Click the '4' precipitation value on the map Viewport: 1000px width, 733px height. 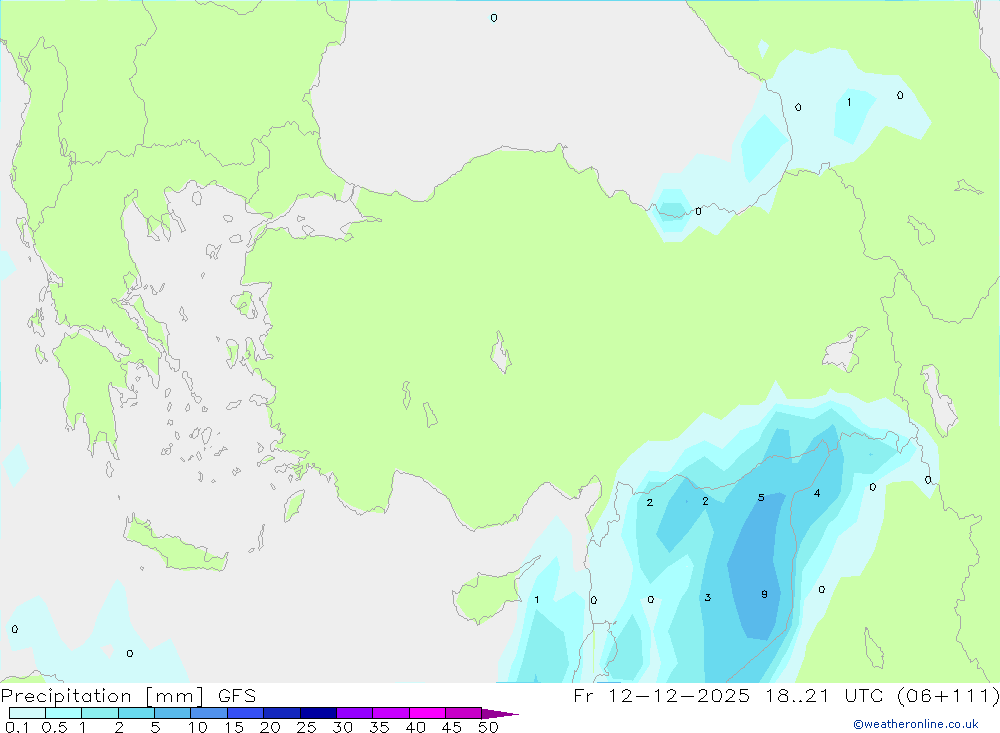[x=817, y=493]
